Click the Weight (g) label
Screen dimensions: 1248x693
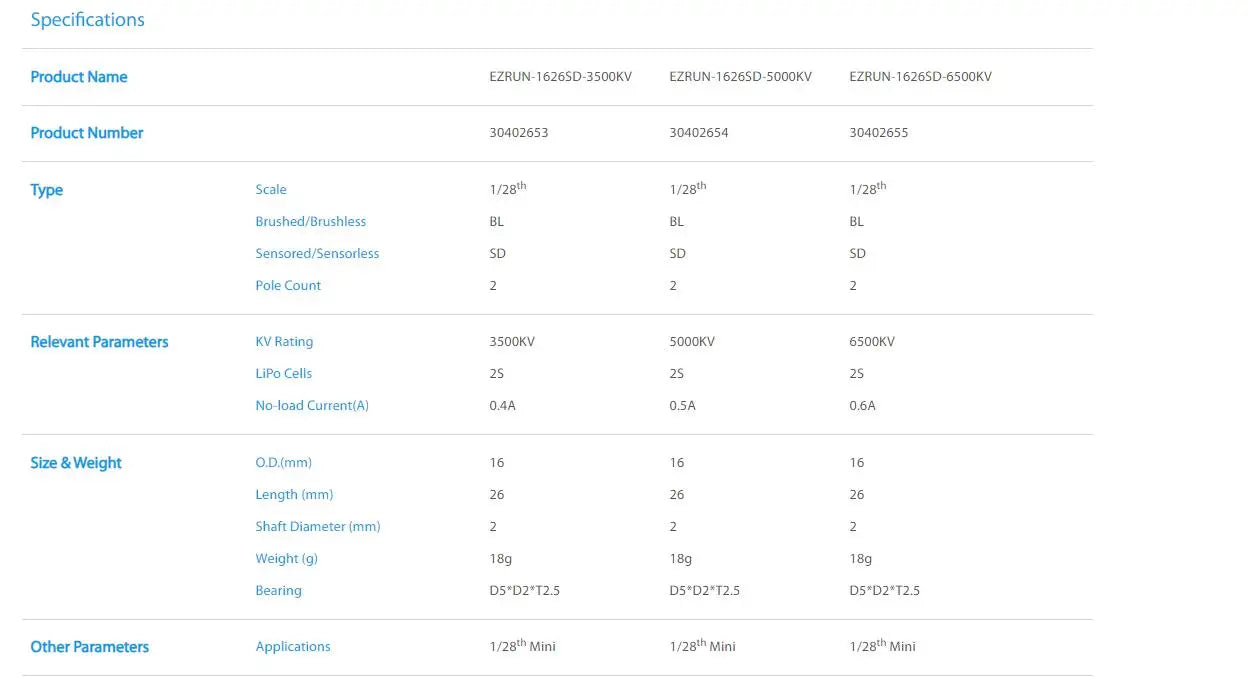[x=287, y=559]
